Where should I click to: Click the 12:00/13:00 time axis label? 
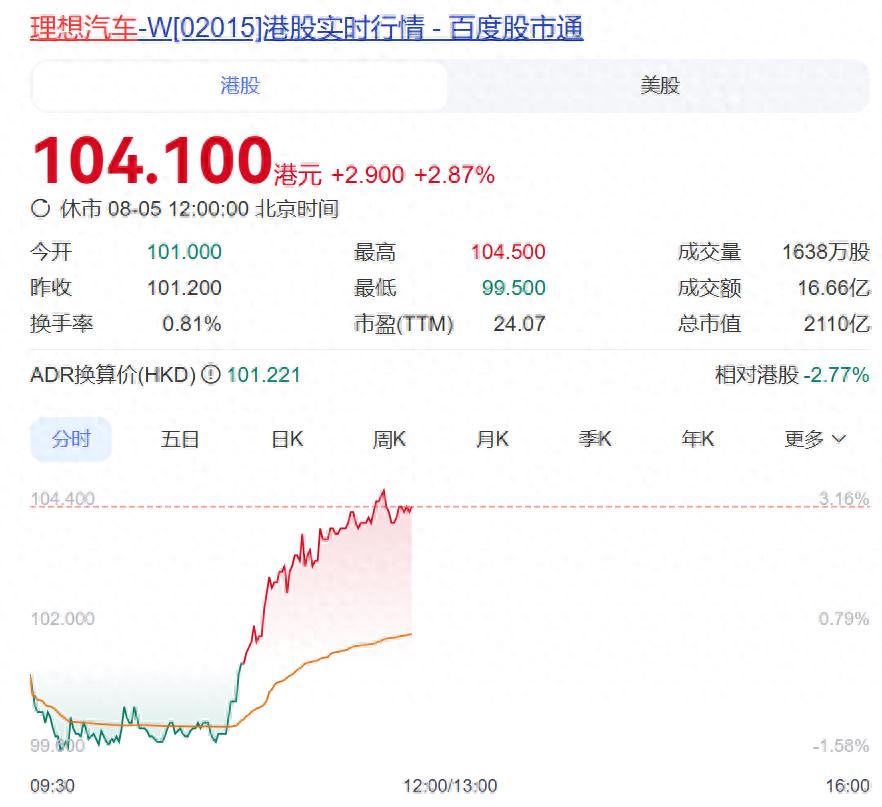[449, 786]
